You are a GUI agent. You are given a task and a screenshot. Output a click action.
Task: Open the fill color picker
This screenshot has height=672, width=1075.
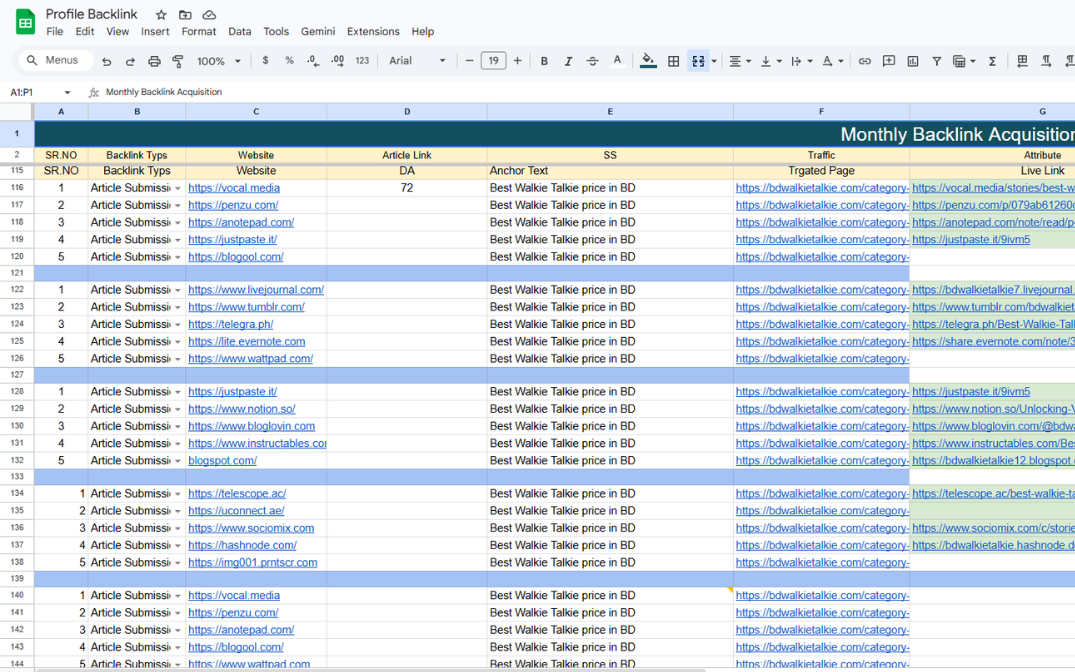(648, 61)
